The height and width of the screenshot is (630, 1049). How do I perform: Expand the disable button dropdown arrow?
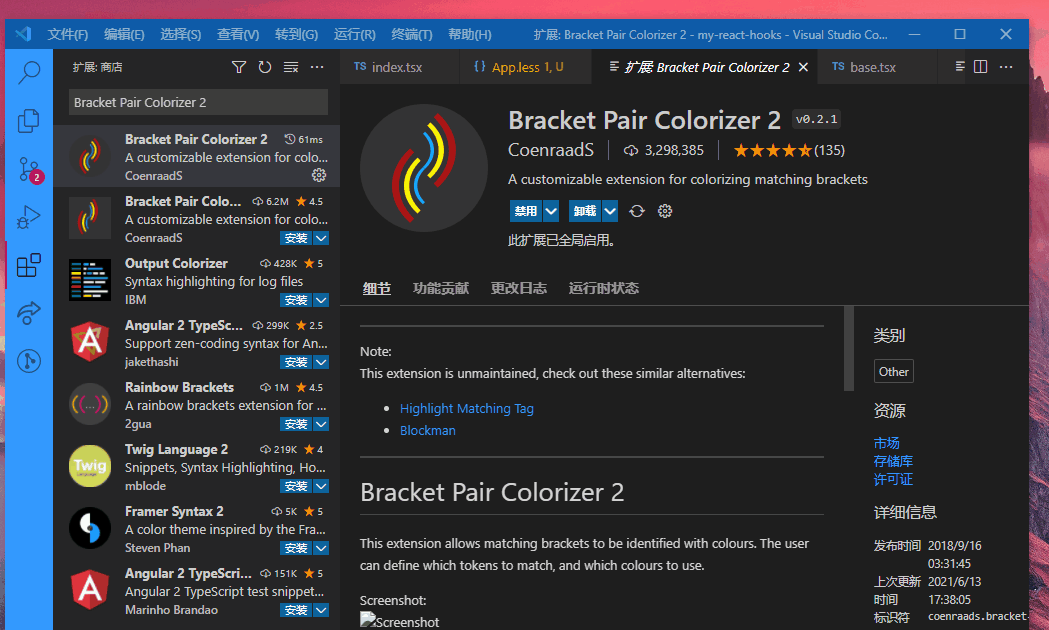click(x=551, y=211)
